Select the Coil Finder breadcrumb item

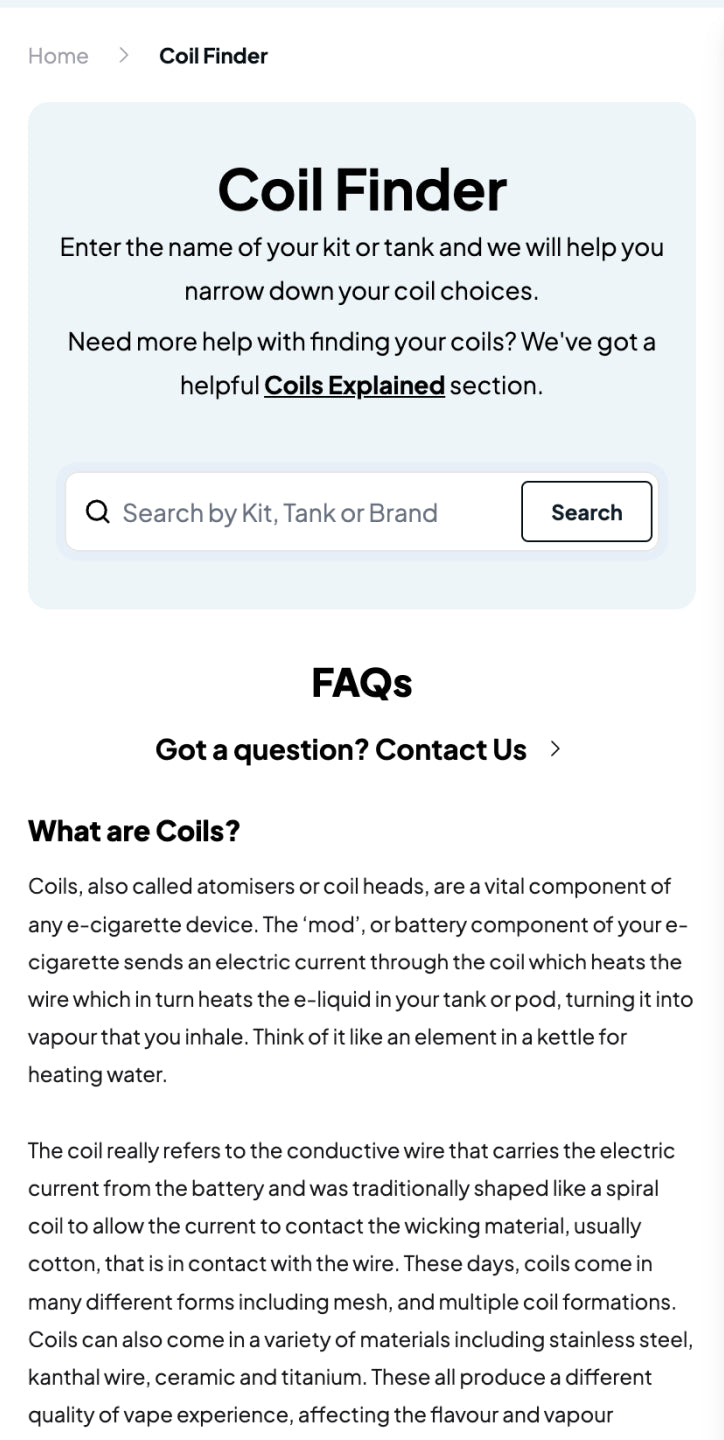pyautogui.click(x=213, y=56)
